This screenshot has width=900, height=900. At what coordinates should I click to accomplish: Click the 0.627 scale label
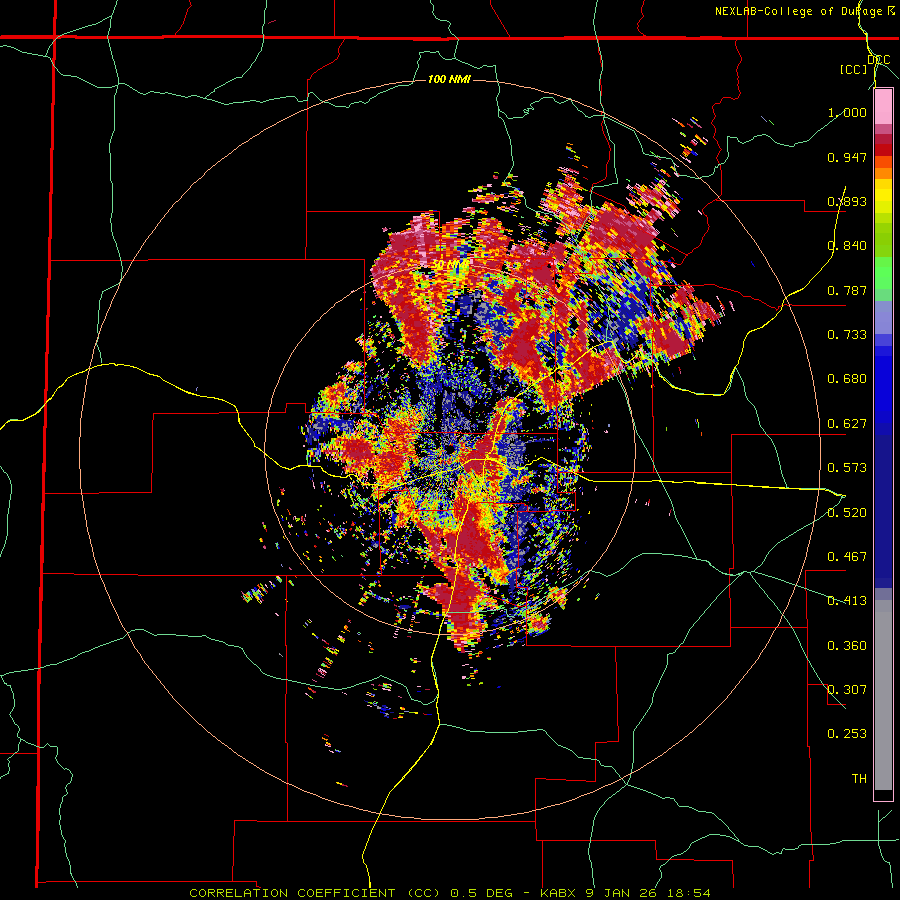[847, 424]
